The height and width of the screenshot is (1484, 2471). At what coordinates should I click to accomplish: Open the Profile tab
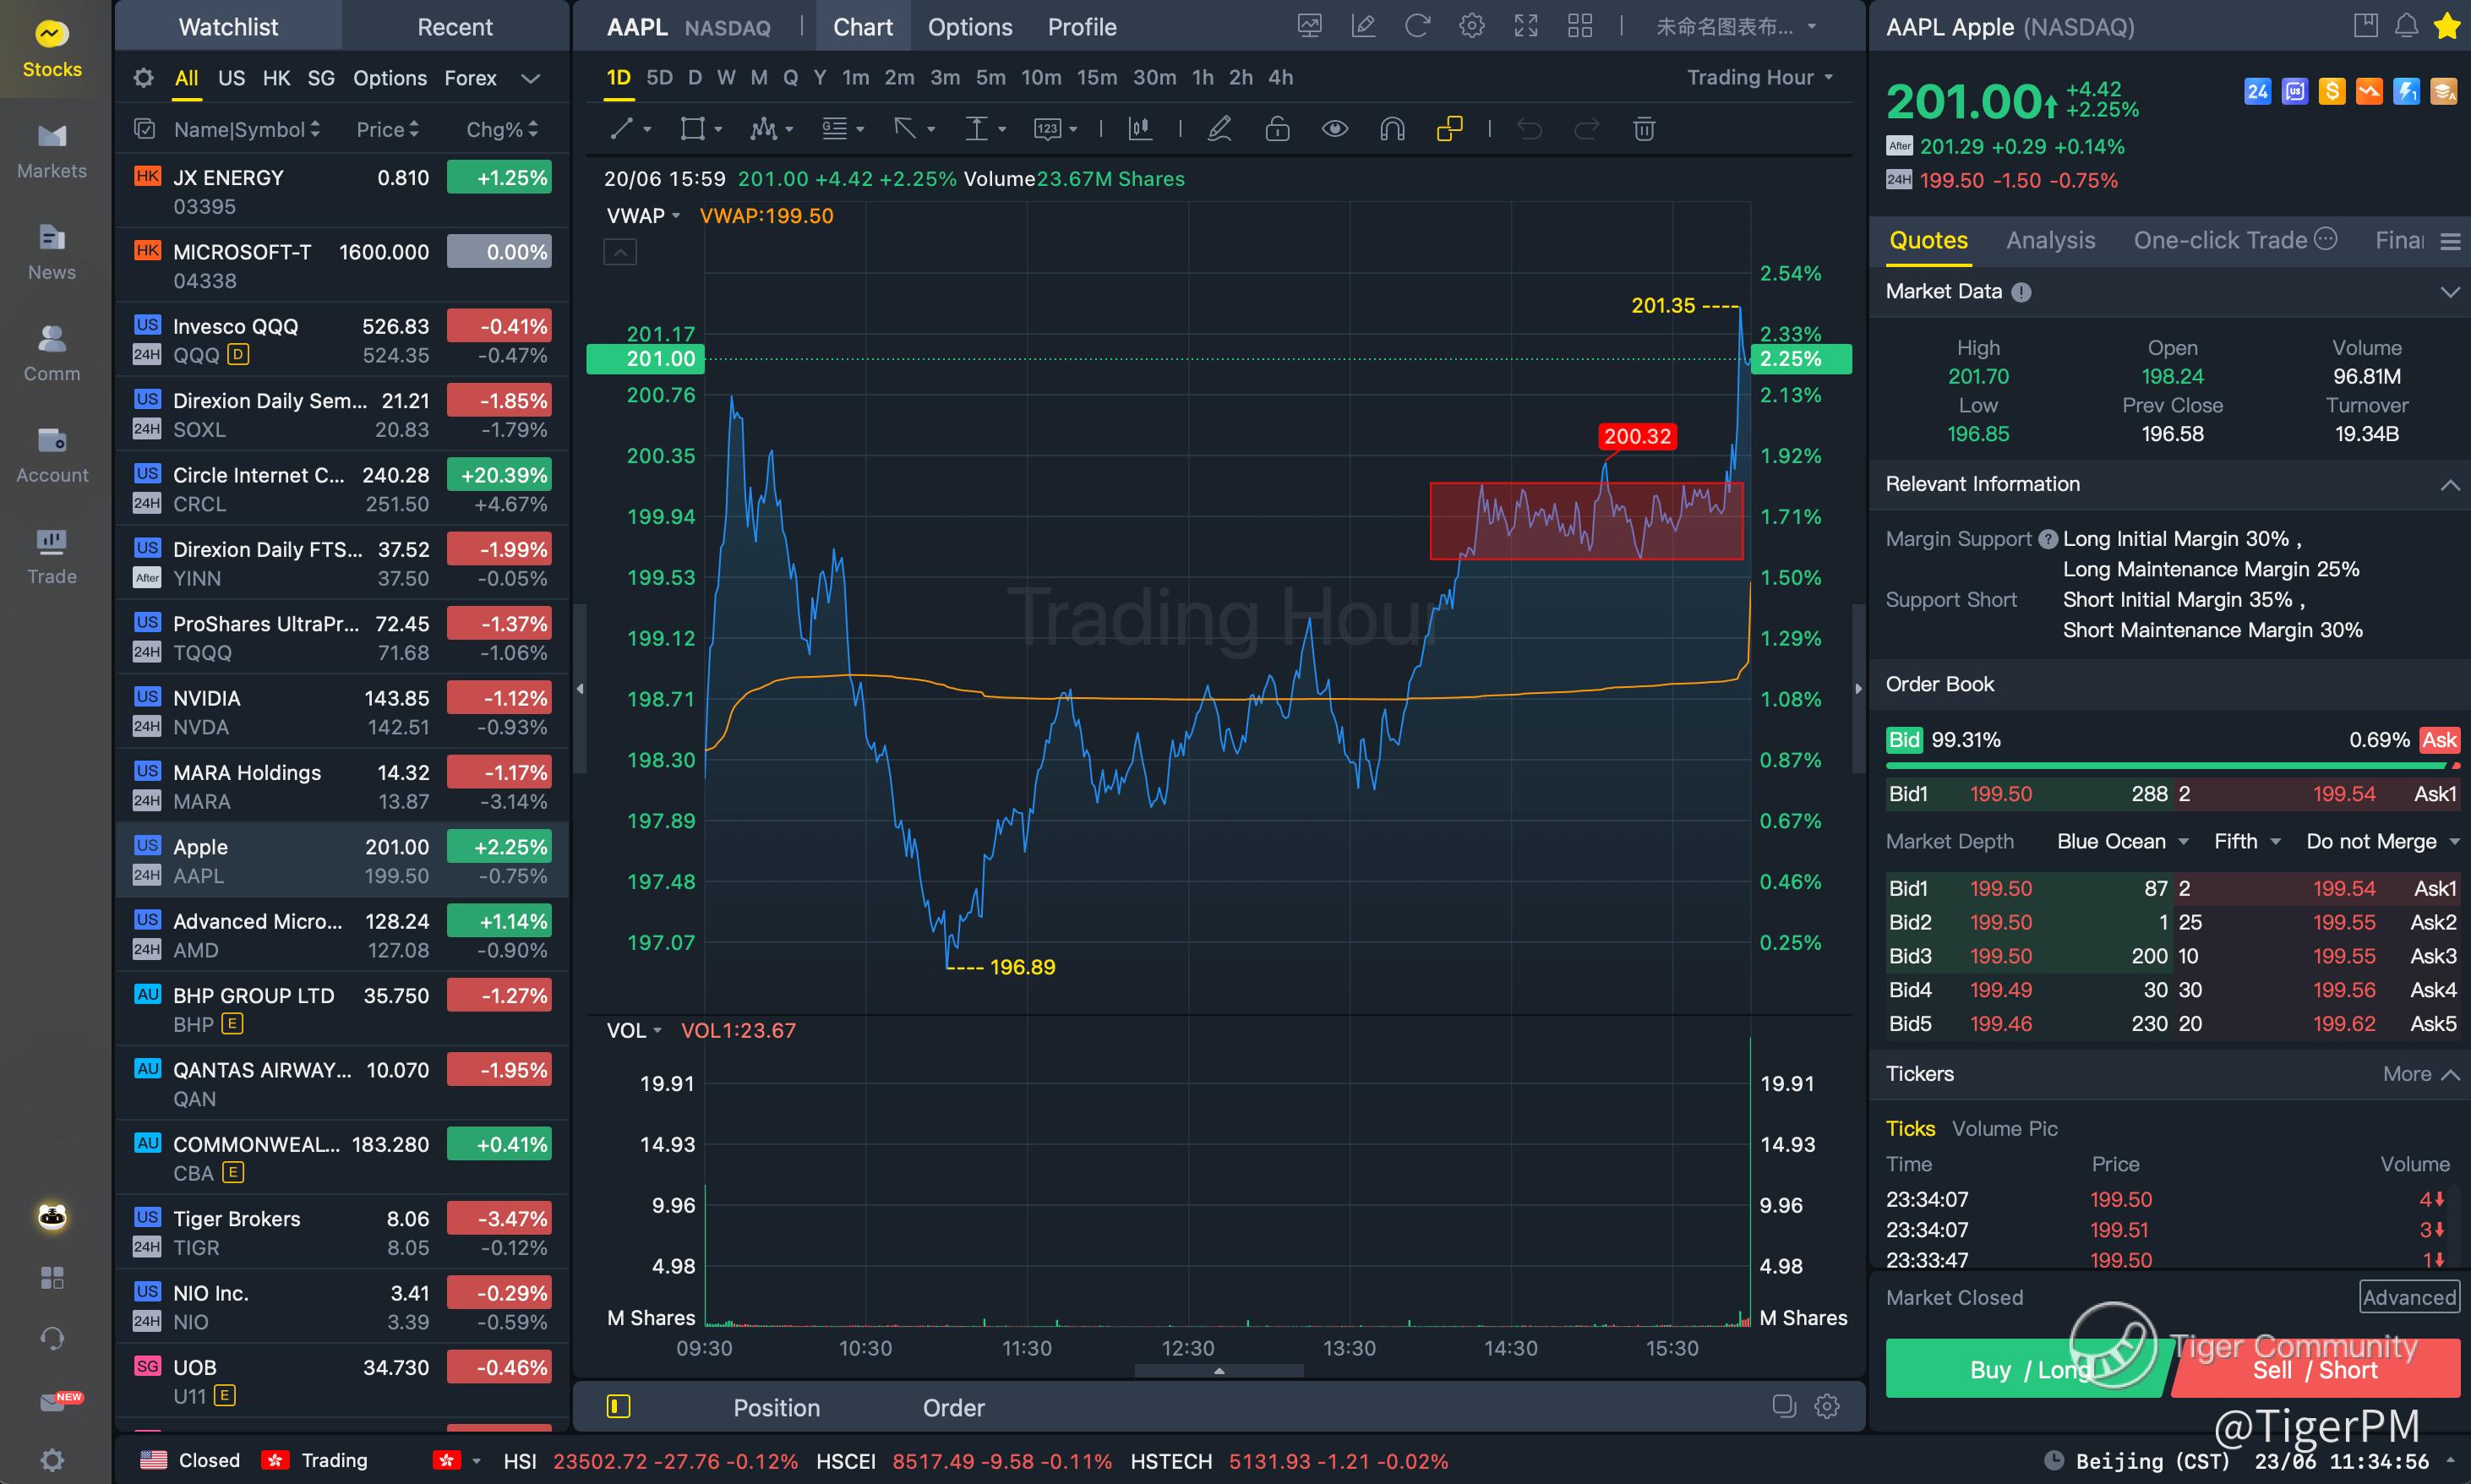(1082, 27)
